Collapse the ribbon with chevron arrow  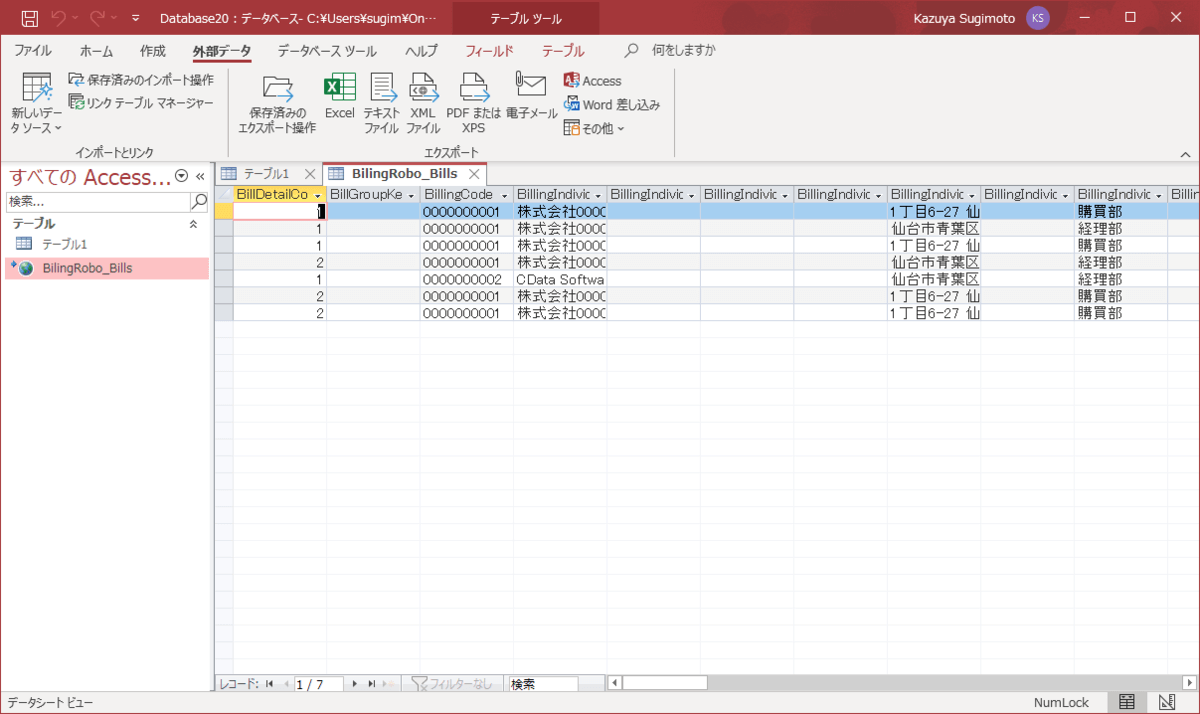(x=1185, y=155)
